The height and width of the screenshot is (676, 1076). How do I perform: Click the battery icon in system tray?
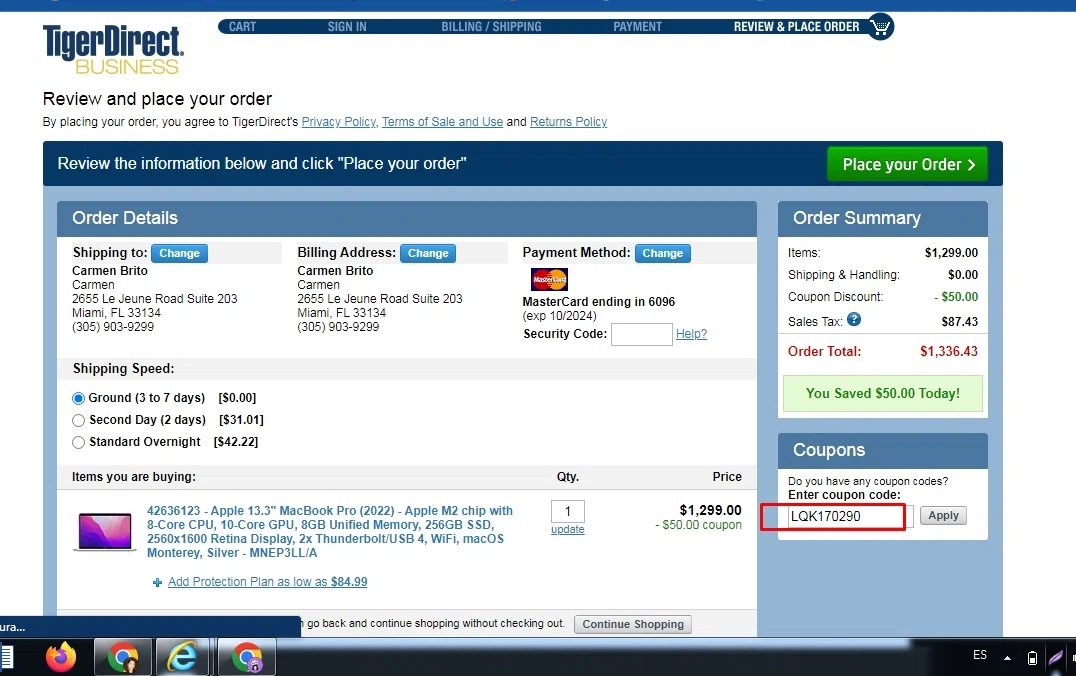1032,658
